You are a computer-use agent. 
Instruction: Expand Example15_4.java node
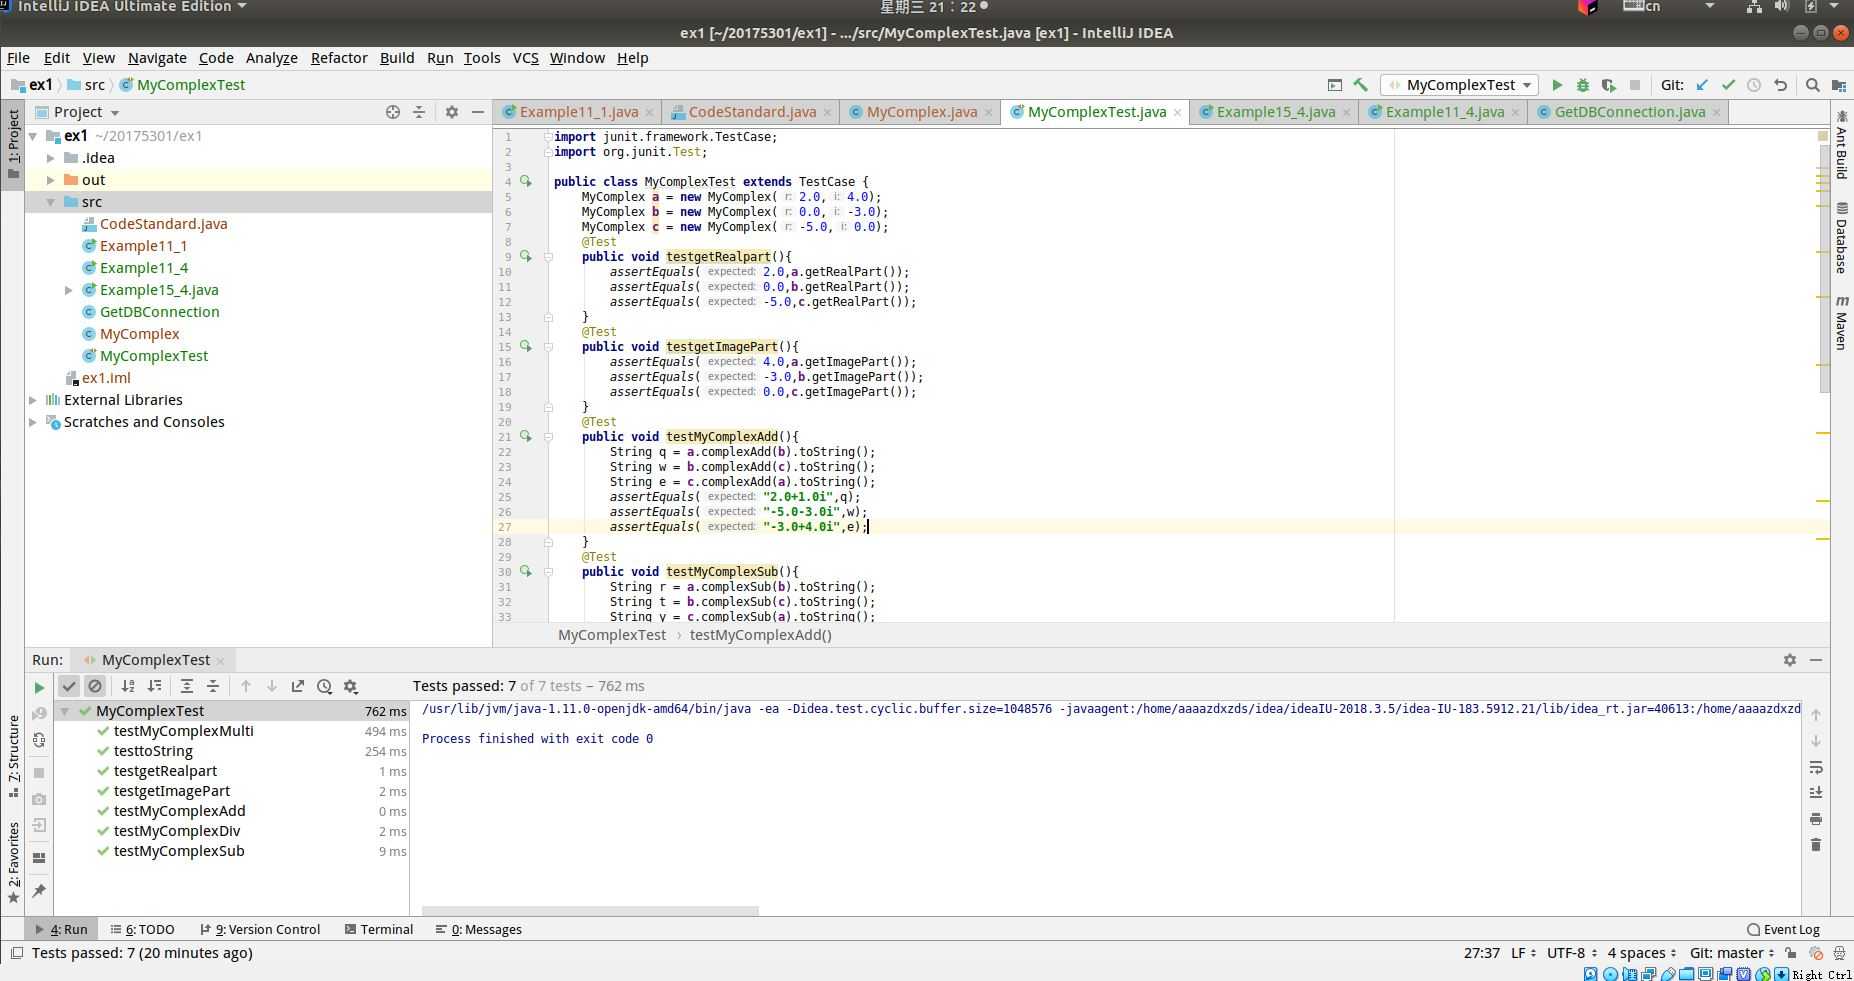tap(69, 290)
